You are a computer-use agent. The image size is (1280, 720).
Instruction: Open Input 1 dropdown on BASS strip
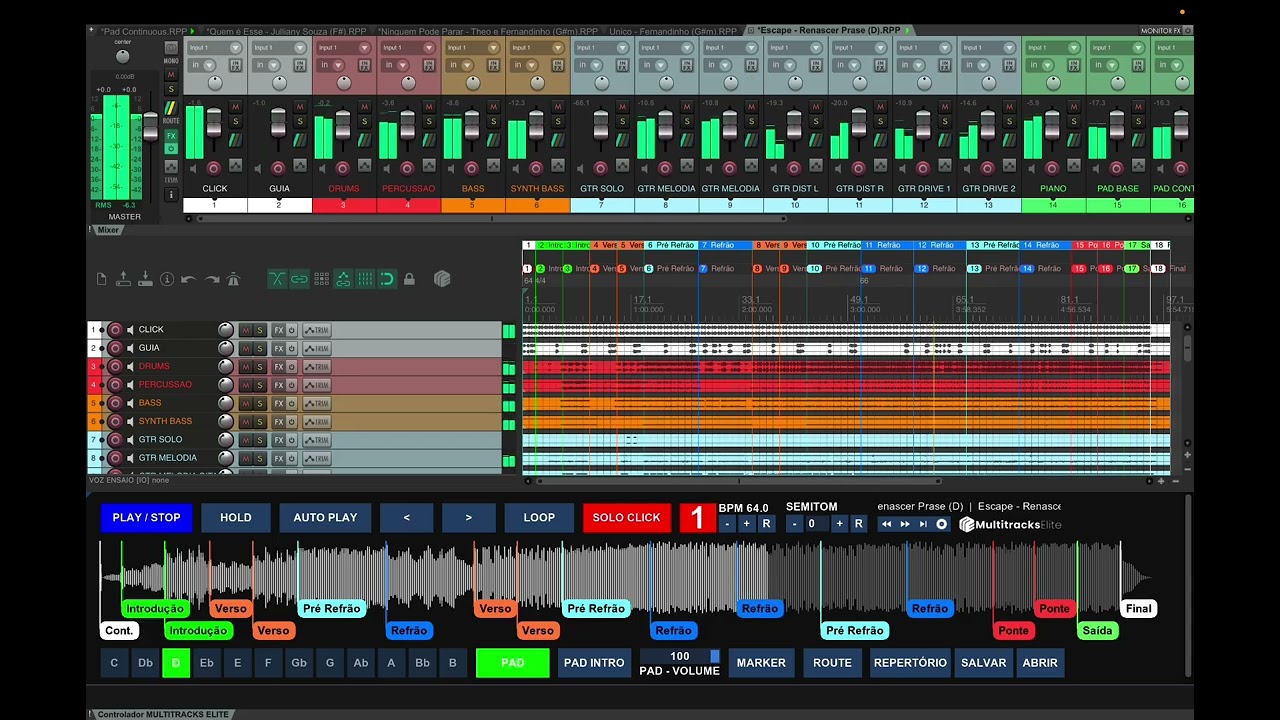tap(473, 47)
